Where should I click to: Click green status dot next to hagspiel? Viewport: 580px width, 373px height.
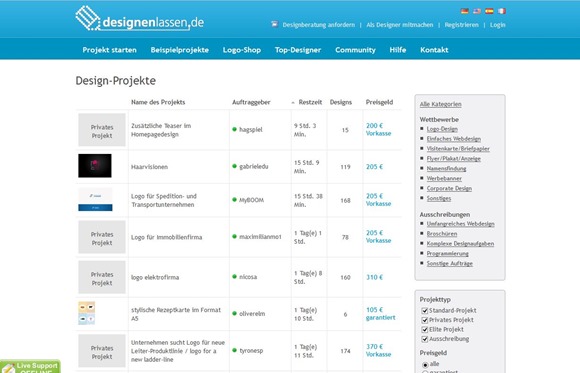(235, 129)
